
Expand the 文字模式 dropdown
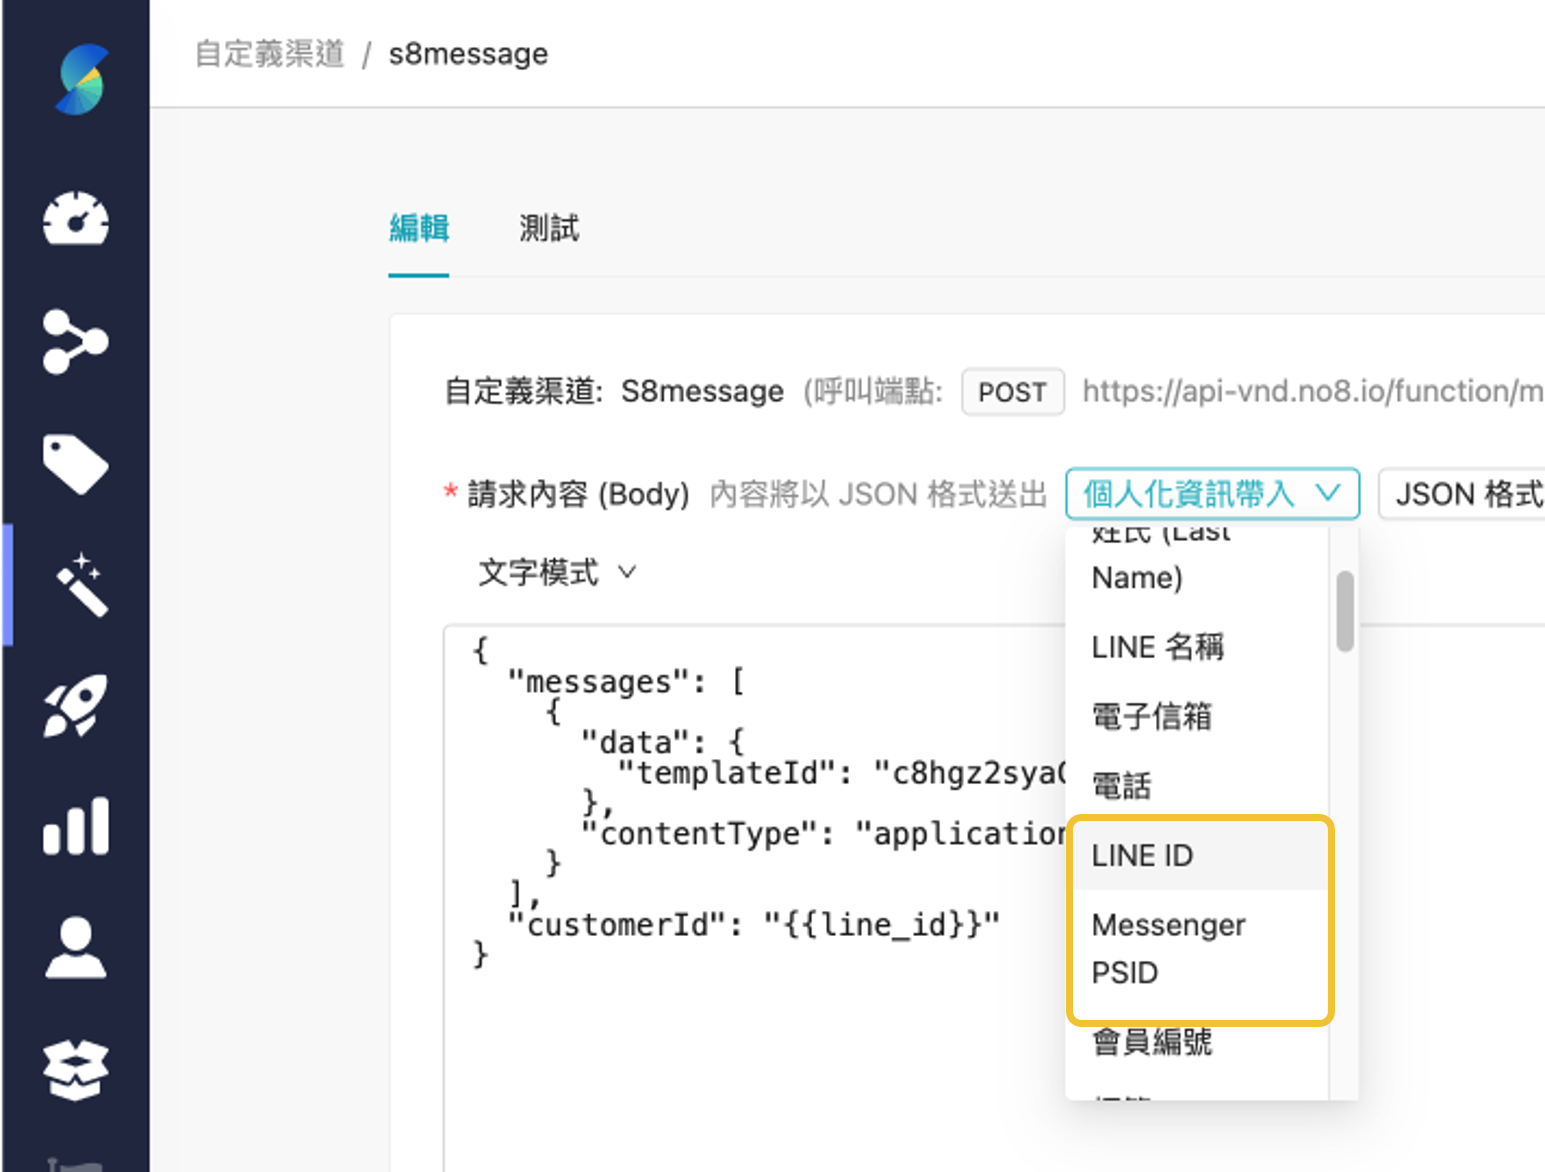point(556,571)
